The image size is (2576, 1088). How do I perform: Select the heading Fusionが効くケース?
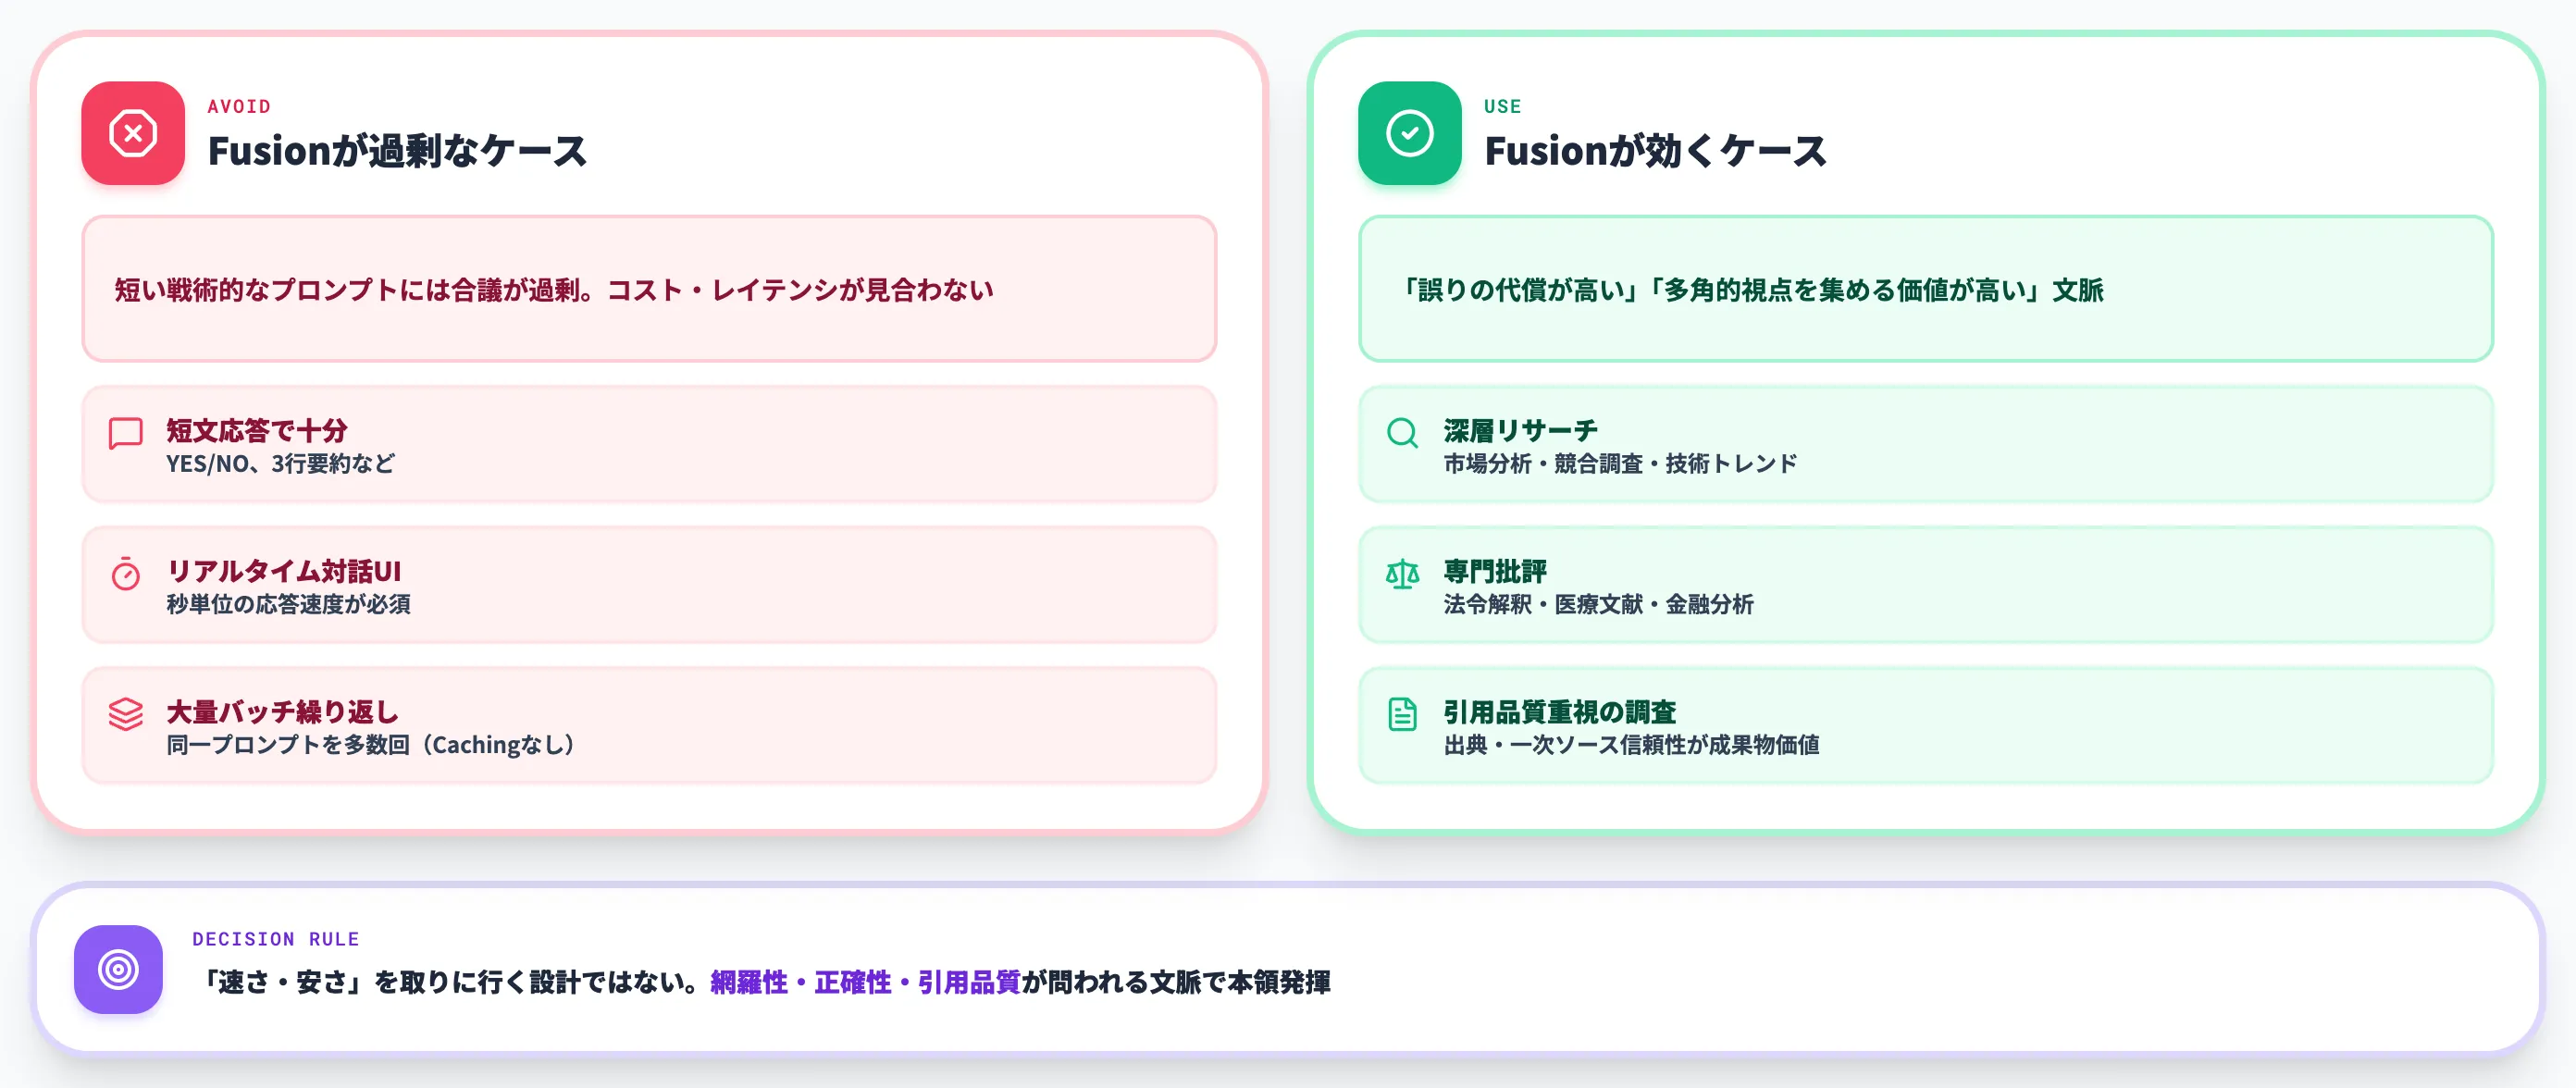point(1655,151)
